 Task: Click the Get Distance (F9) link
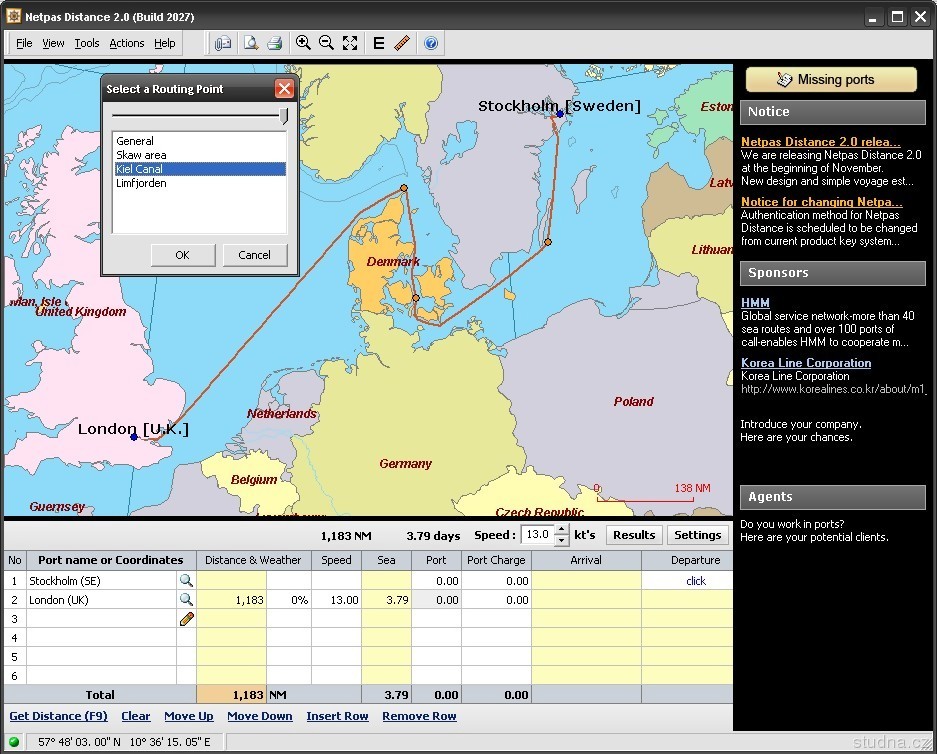click(x=58, y=716)
